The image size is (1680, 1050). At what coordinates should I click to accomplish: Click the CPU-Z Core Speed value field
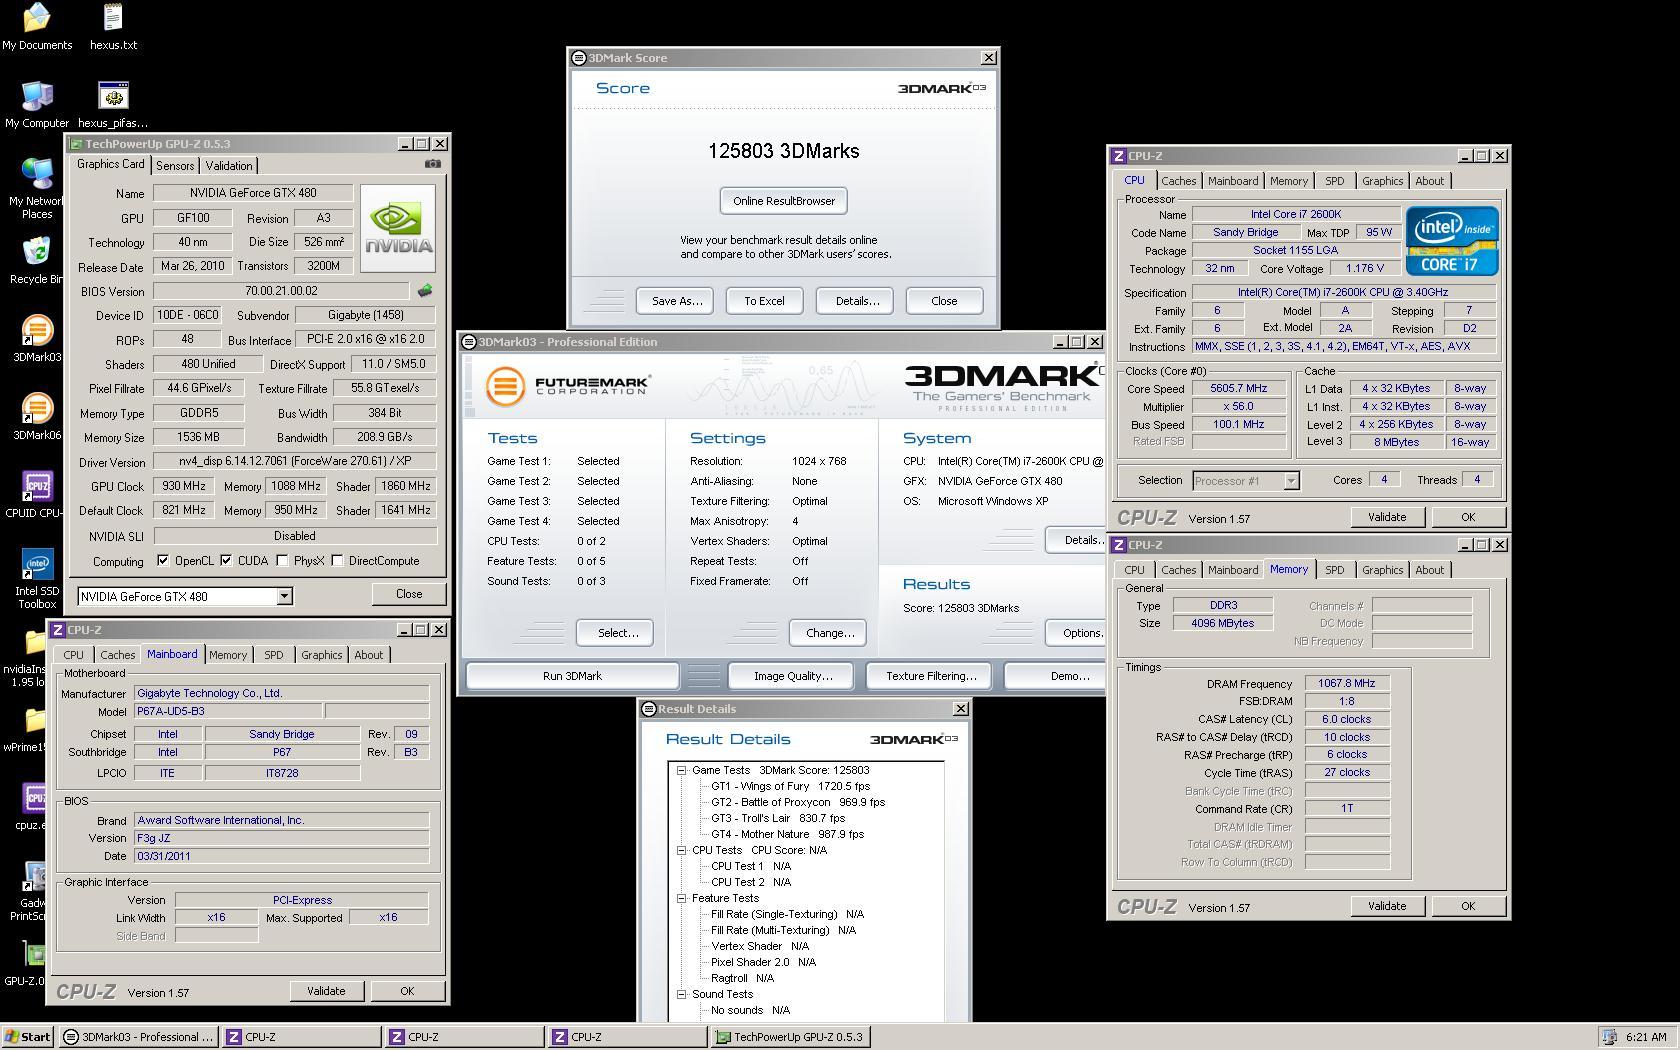[1238, 389]
